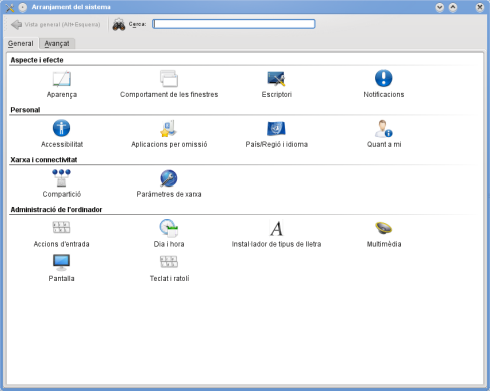Click the Aspecte i efecte section heading

pyautogui.click(x=37, y=60)
